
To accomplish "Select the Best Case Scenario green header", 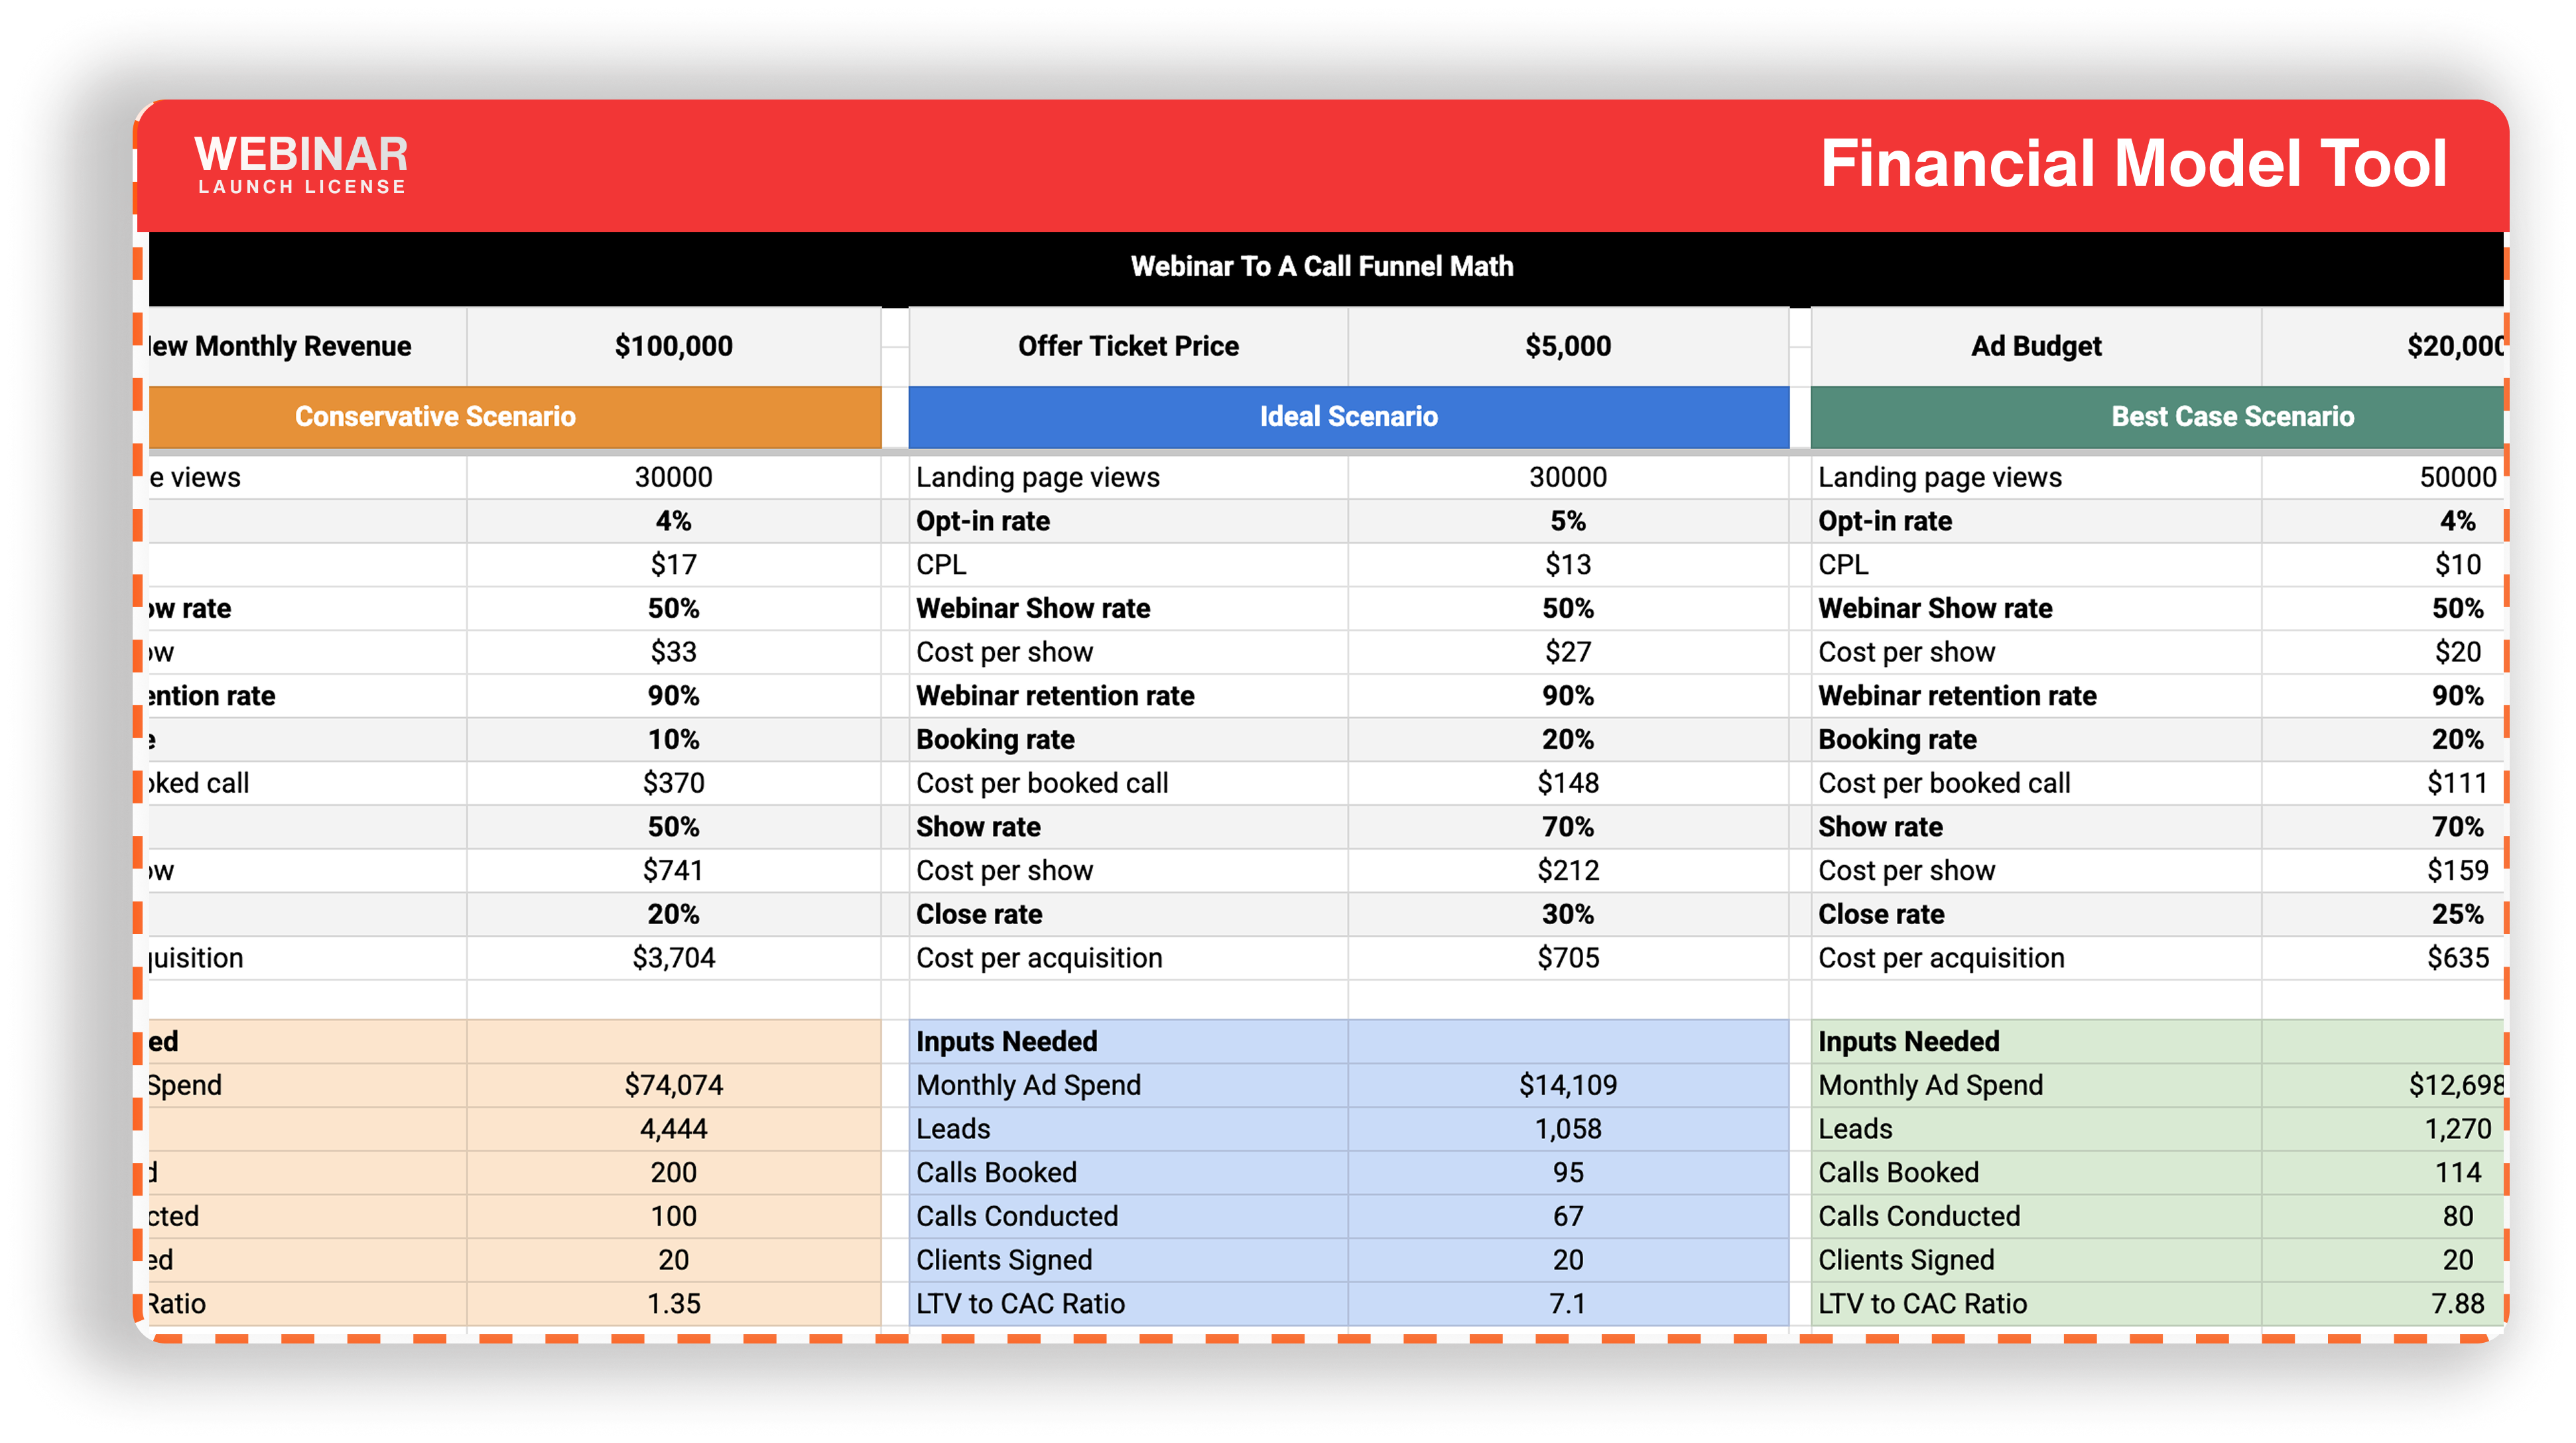I will coord(2231,416).
